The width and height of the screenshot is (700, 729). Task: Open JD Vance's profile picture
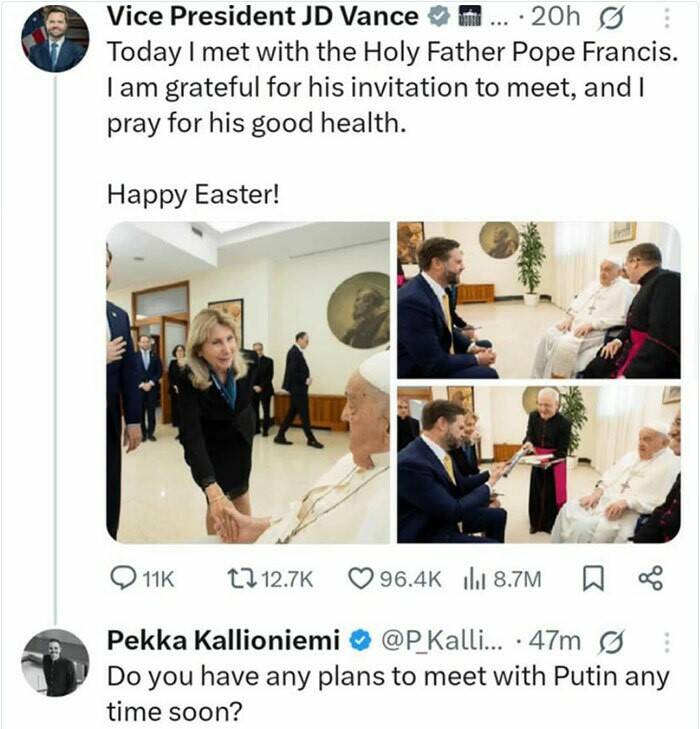pos(57,39)
